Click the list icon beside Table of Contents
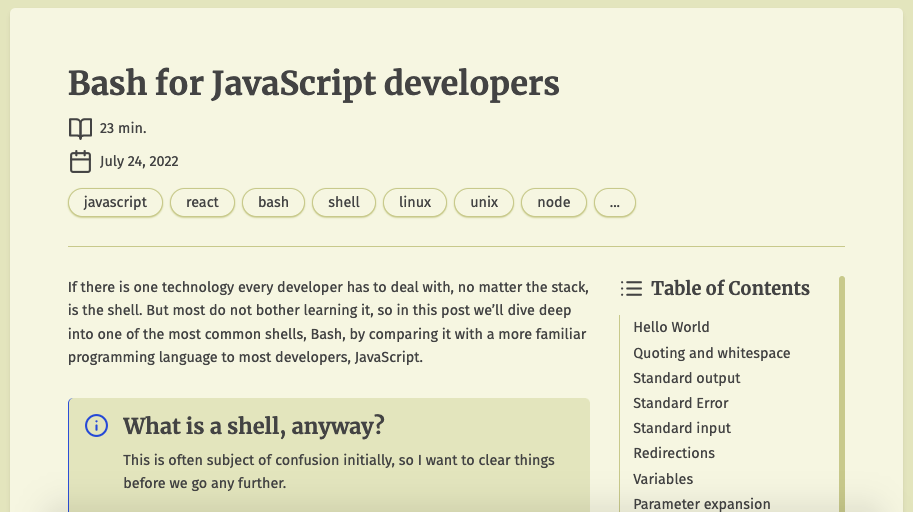 pyautogui.click(x=631, y=288)
